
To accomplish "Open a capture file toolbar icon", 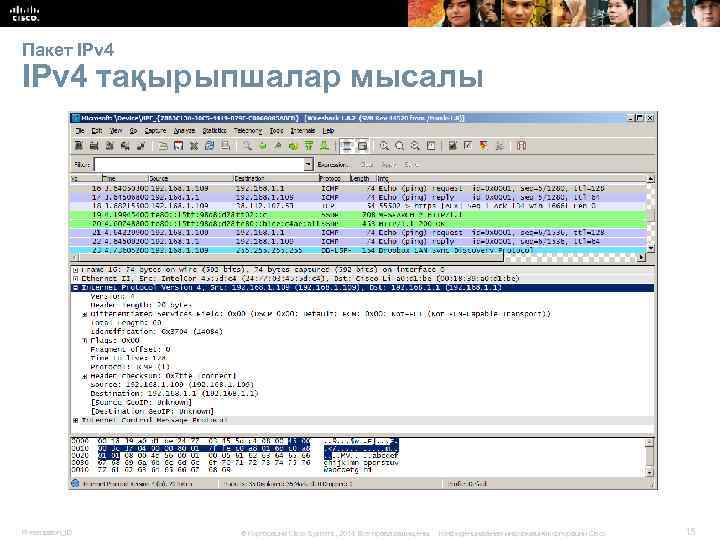I will pos(163,146).
